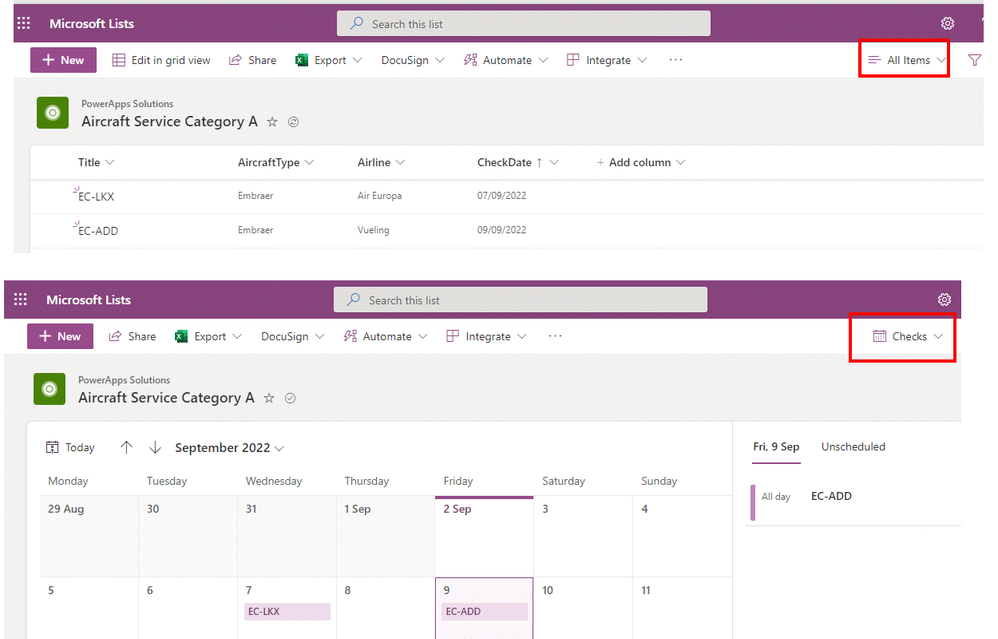Image resolution: width=998 pixels, height=639 pixels.
Task: Click Add column header
Action: pos(640,162)
